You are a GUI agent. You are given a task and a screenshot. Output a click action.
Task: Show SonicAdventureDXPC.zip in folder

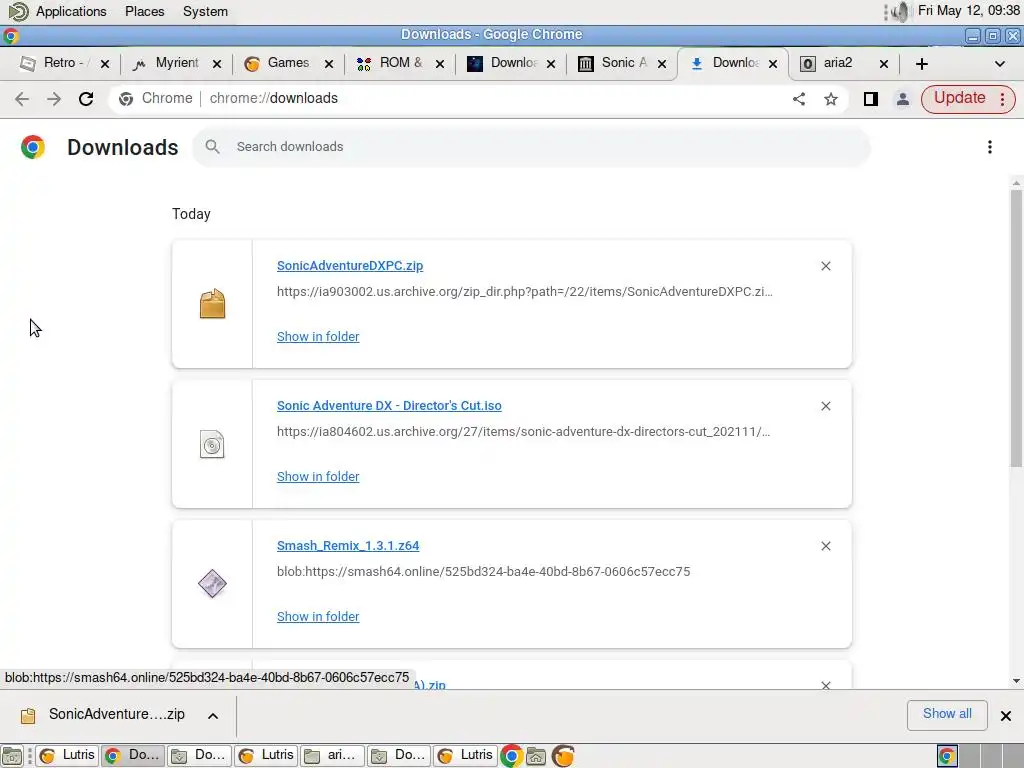point(318,336)
